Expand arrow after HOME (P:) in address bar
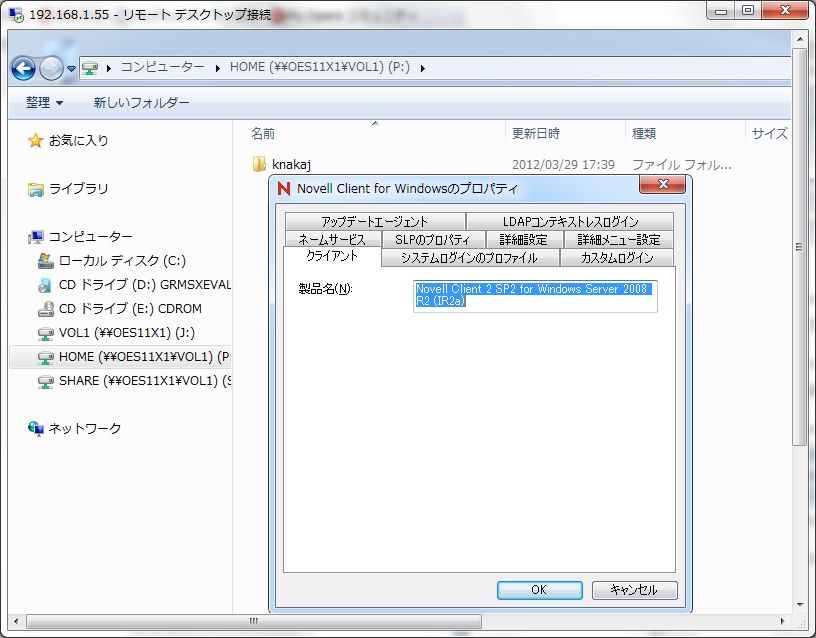 tap(423, 68)
